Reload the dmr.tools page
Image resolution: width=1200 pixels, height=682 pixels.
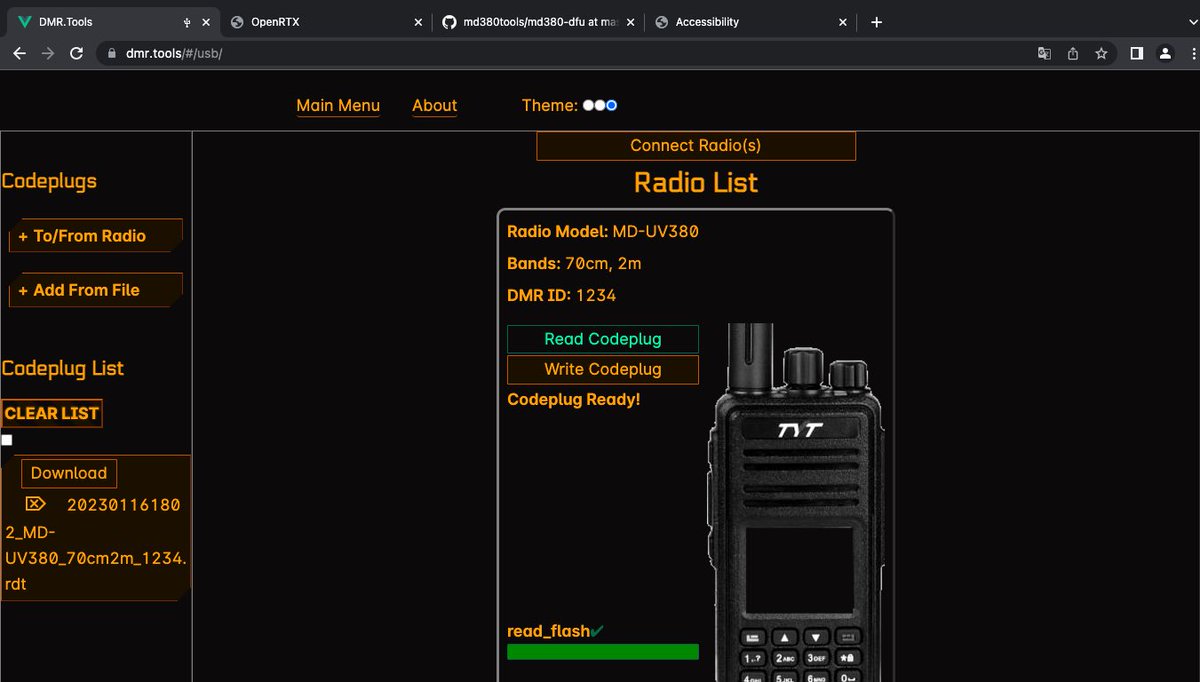point(76,53)
